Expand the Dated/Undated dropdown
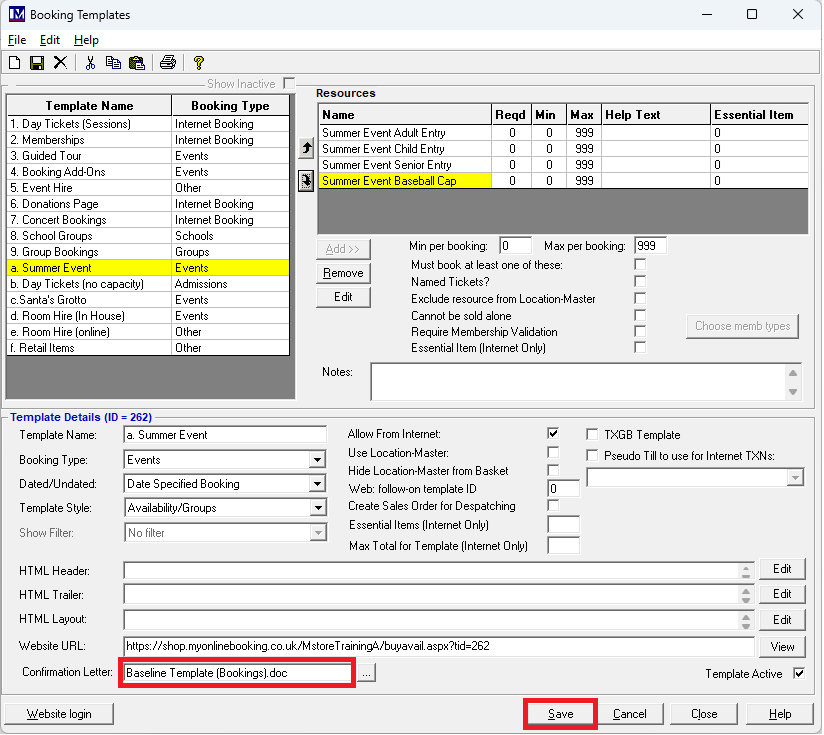 pos(317,484)
